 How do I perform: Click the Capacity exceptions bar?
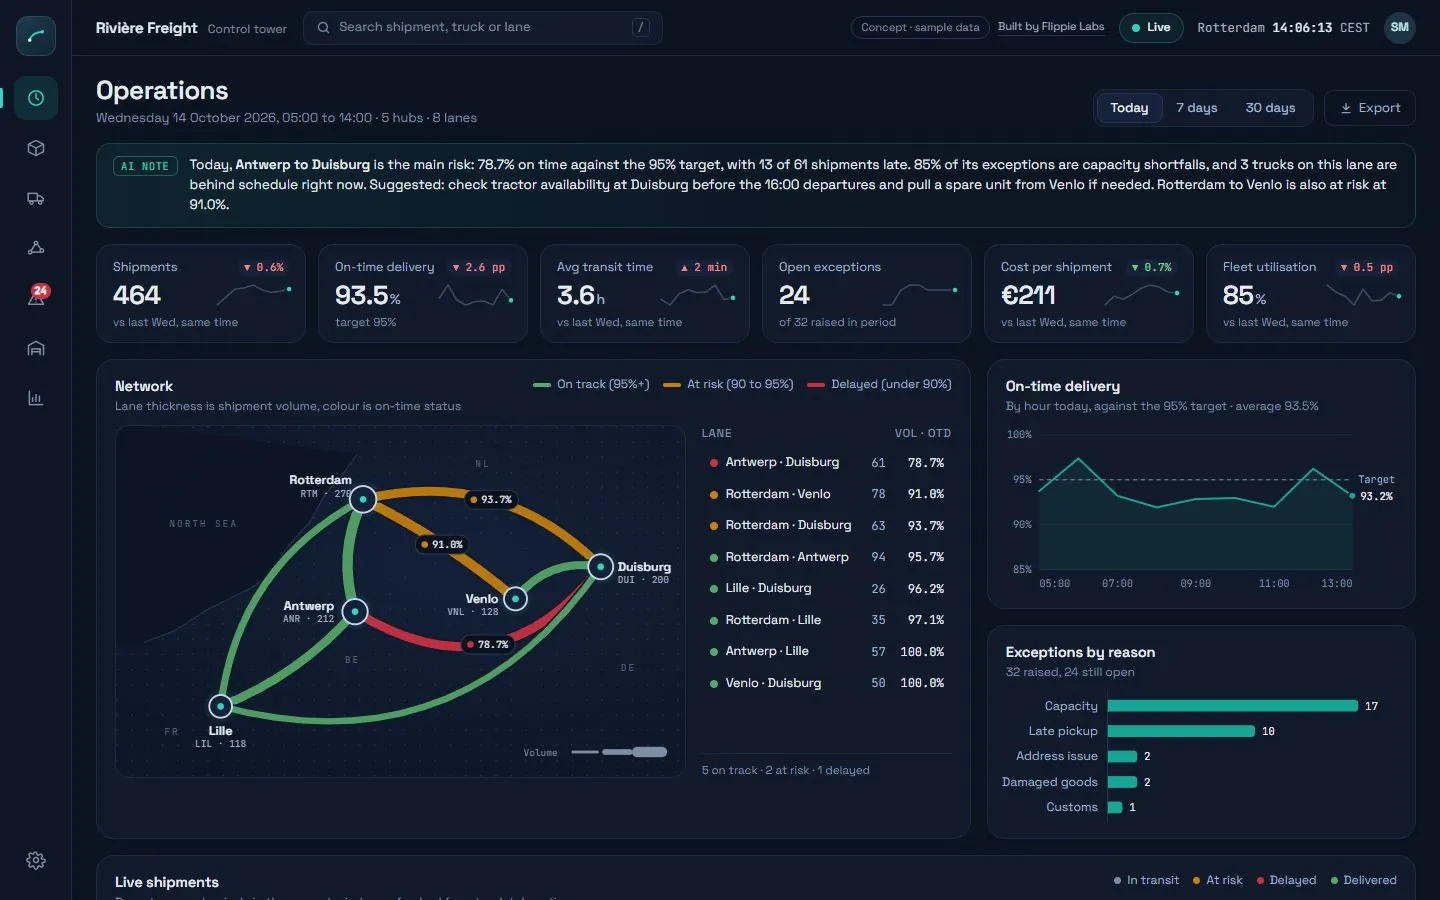click(1233, 706)
